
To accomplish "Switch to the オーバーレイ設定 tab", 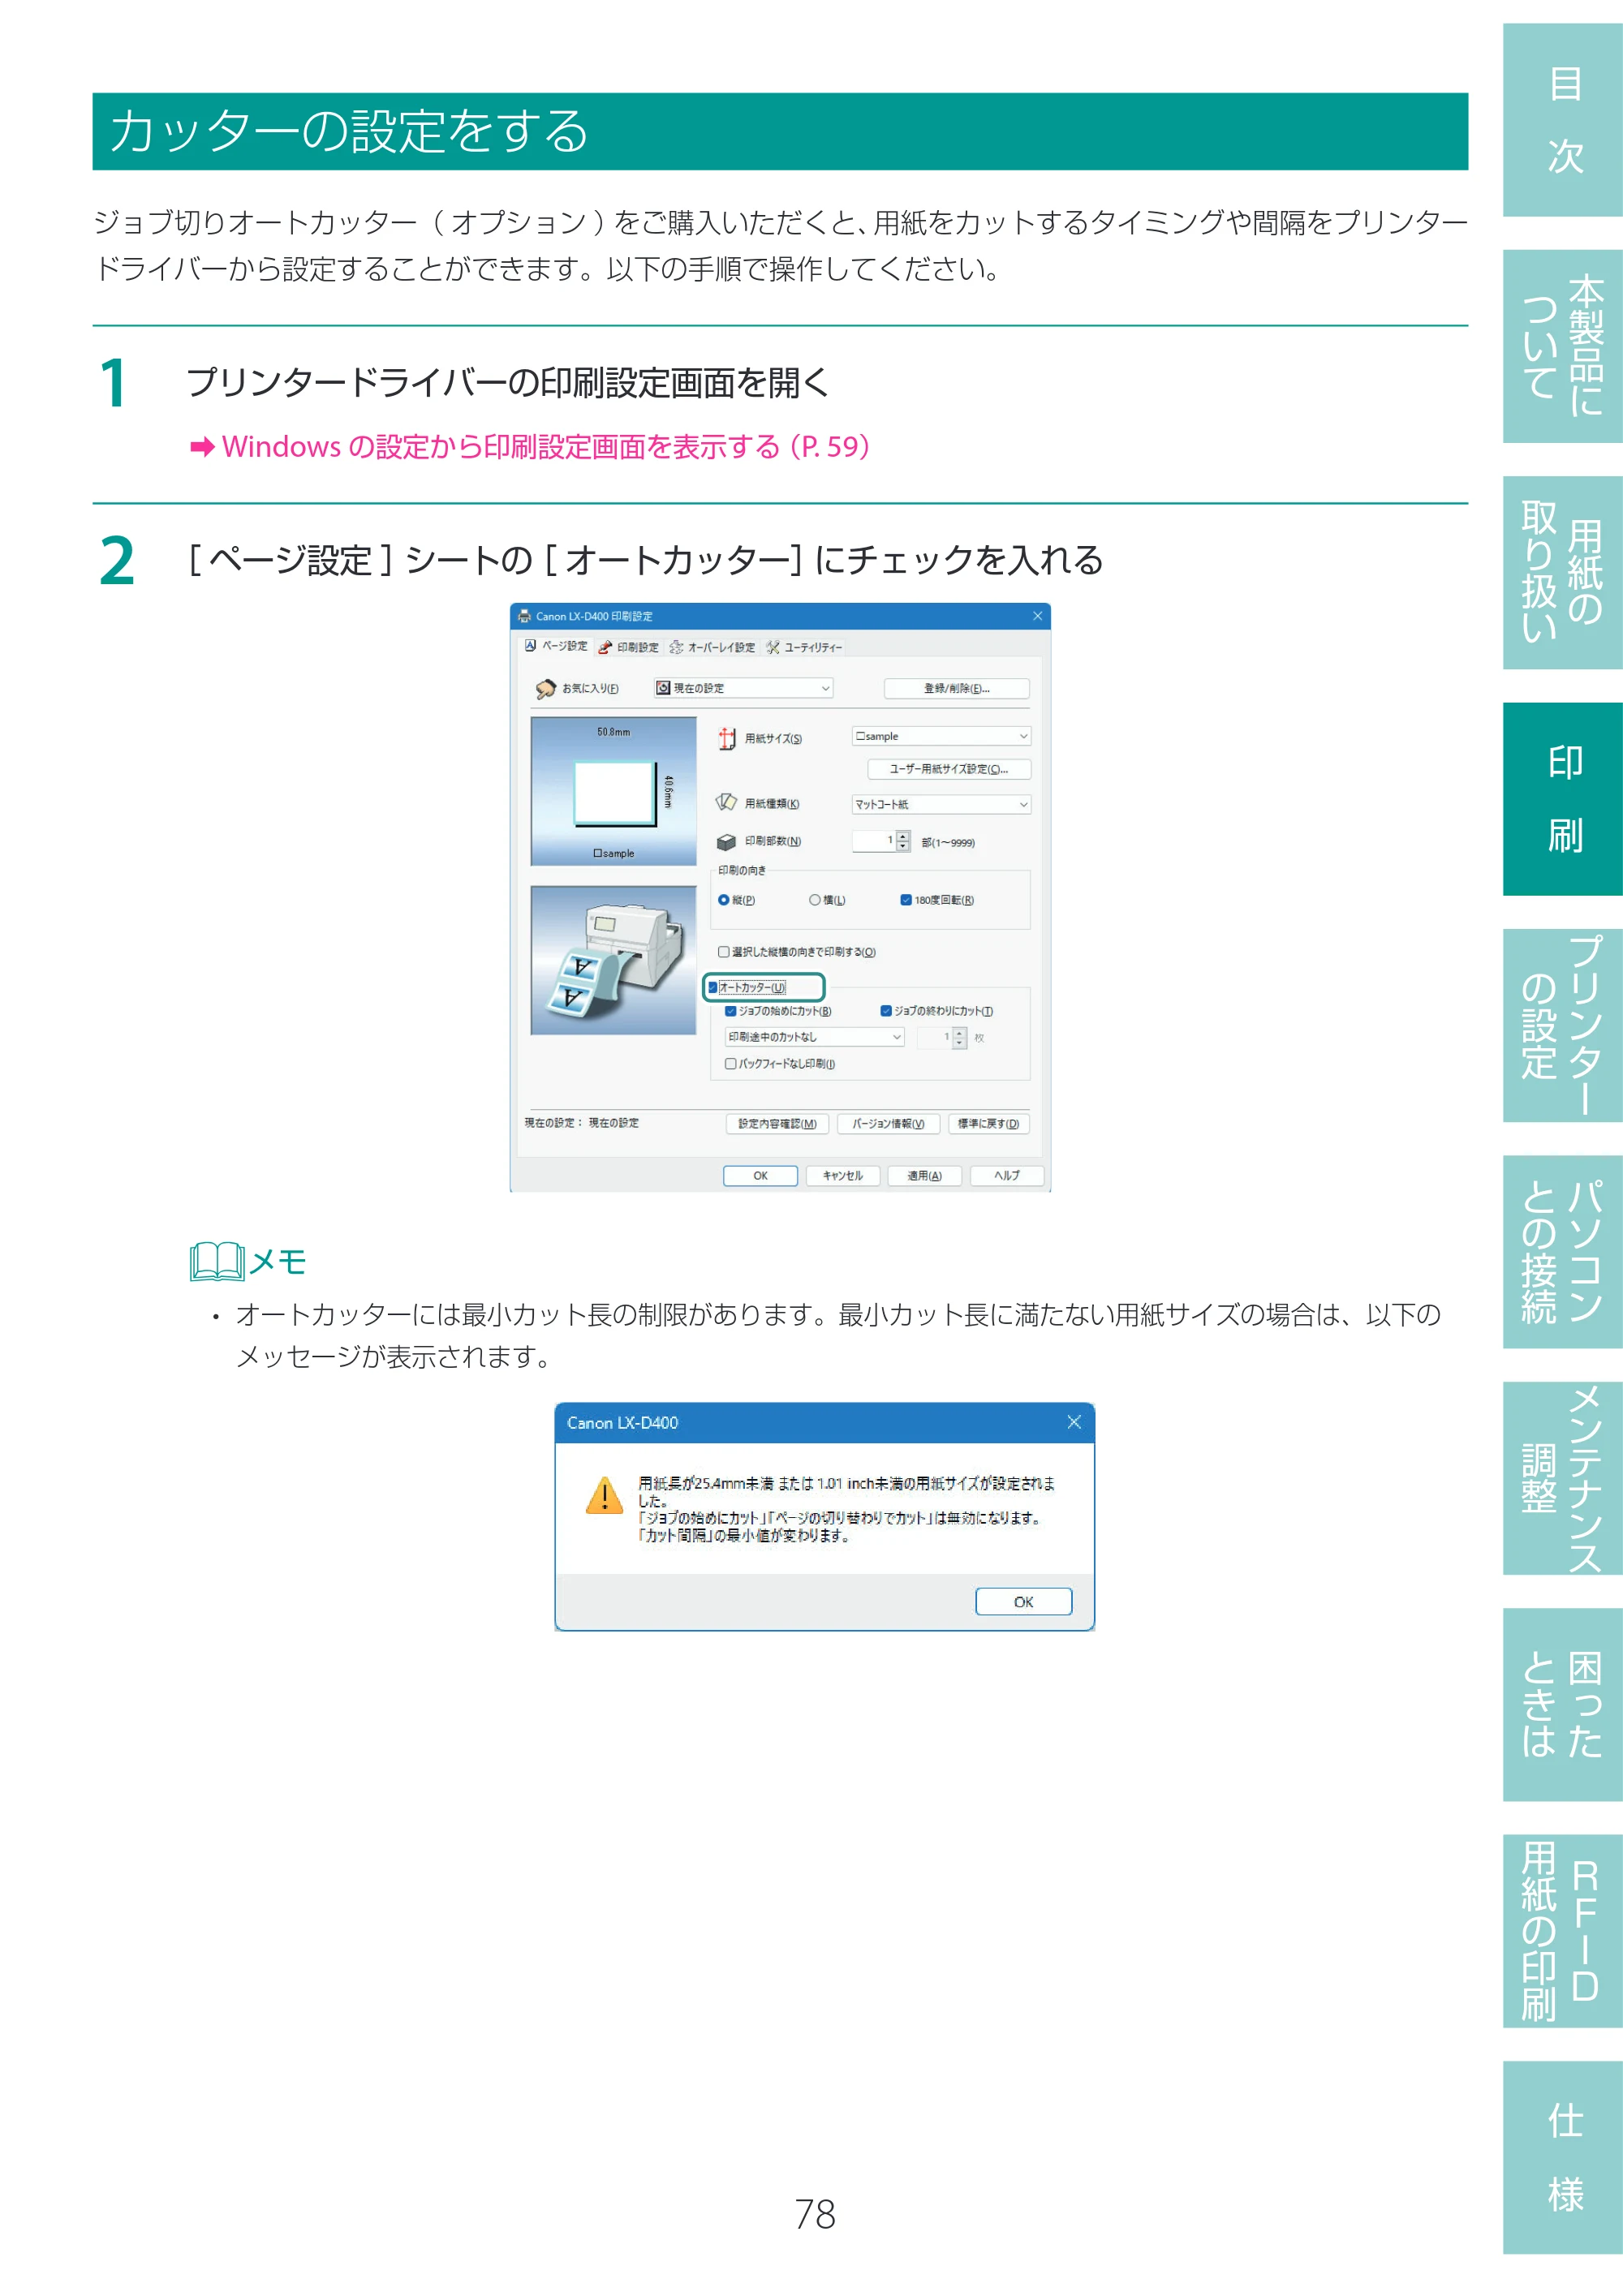I will click(713, 647).
